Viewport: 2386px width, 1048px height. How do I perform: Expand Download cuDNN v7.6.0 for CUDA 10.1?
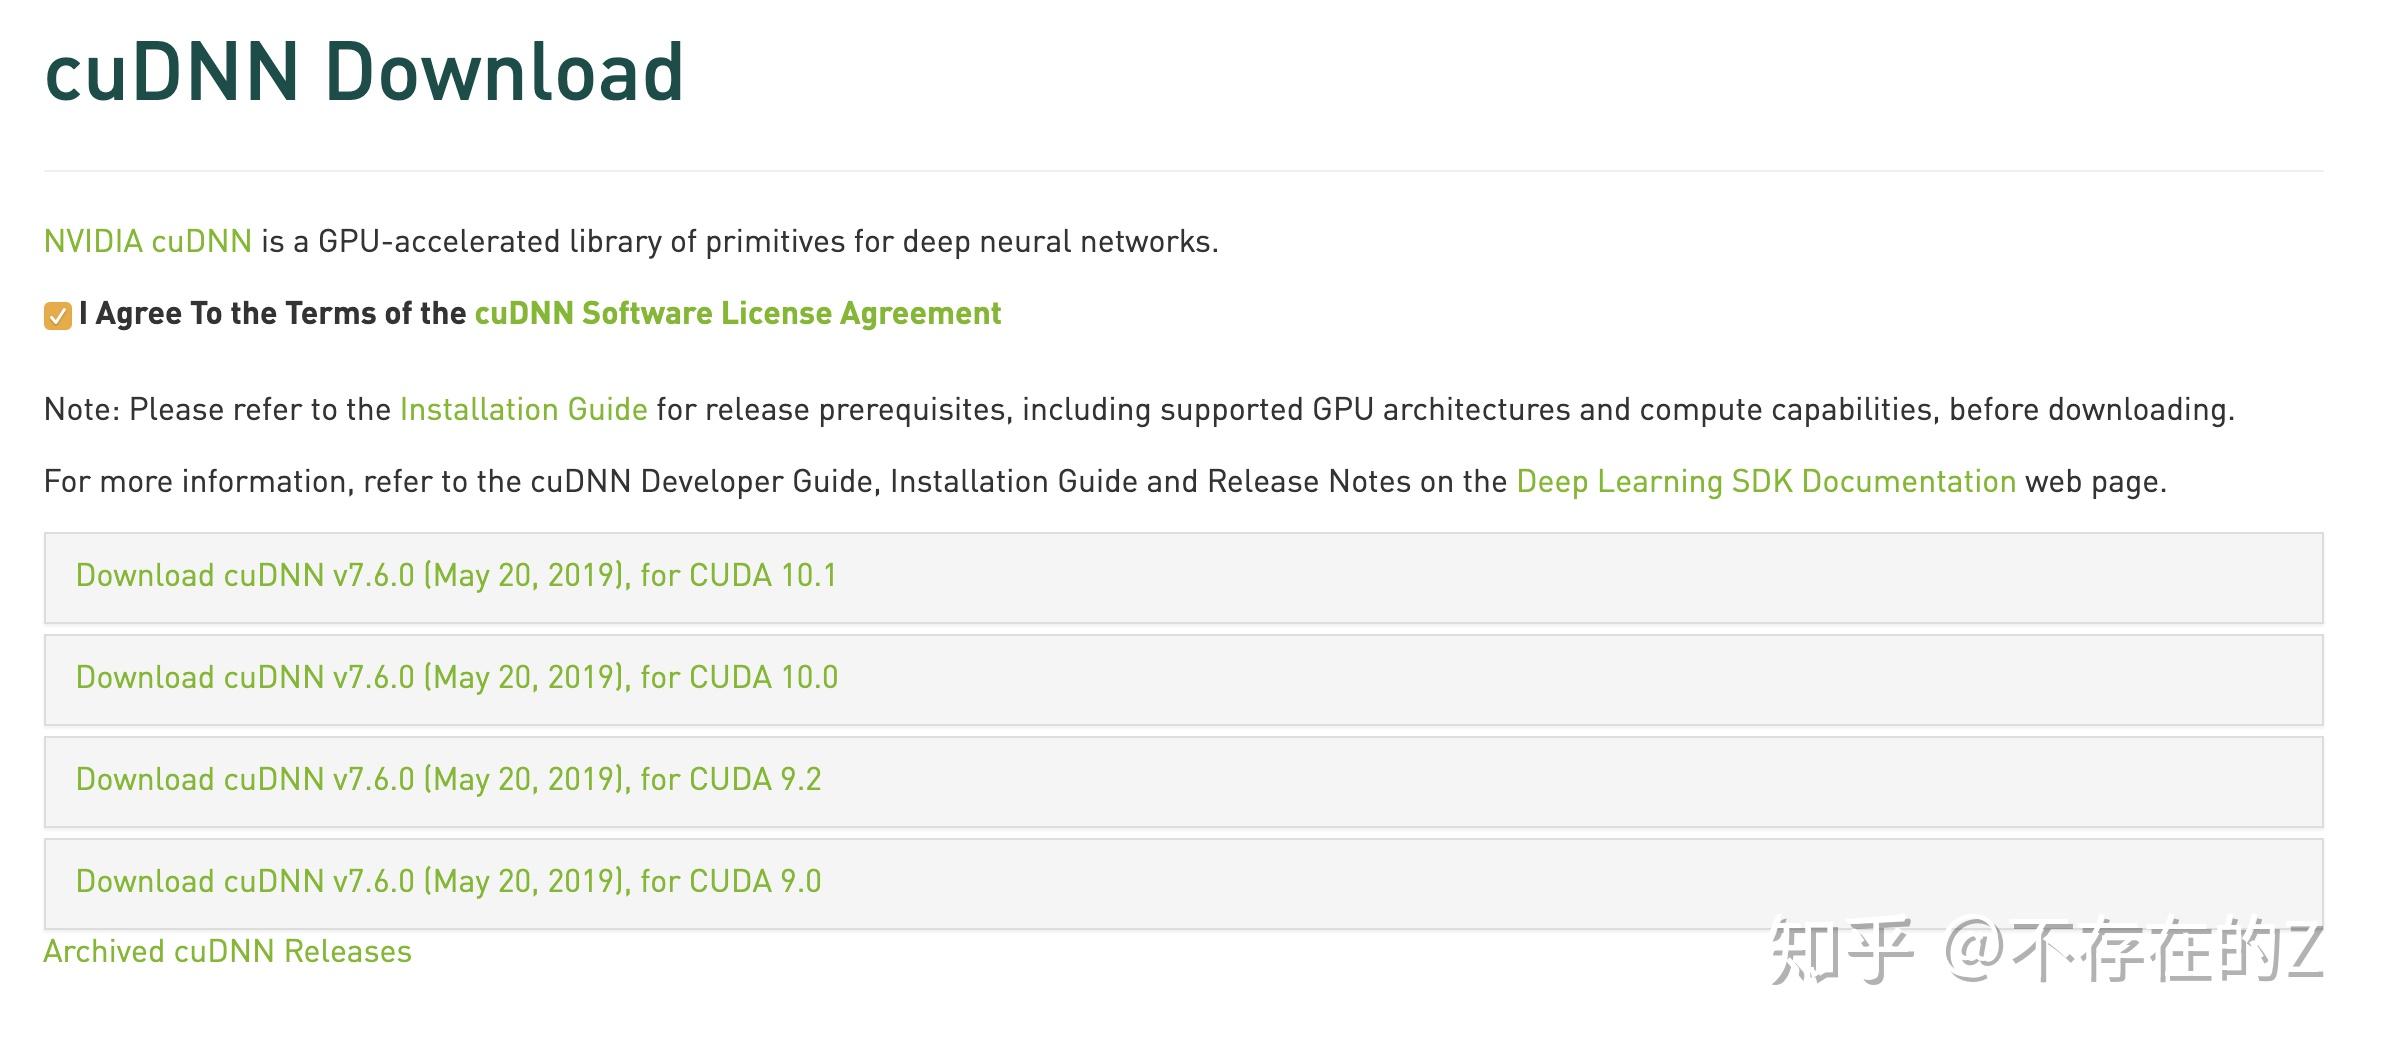coord(456,576)
